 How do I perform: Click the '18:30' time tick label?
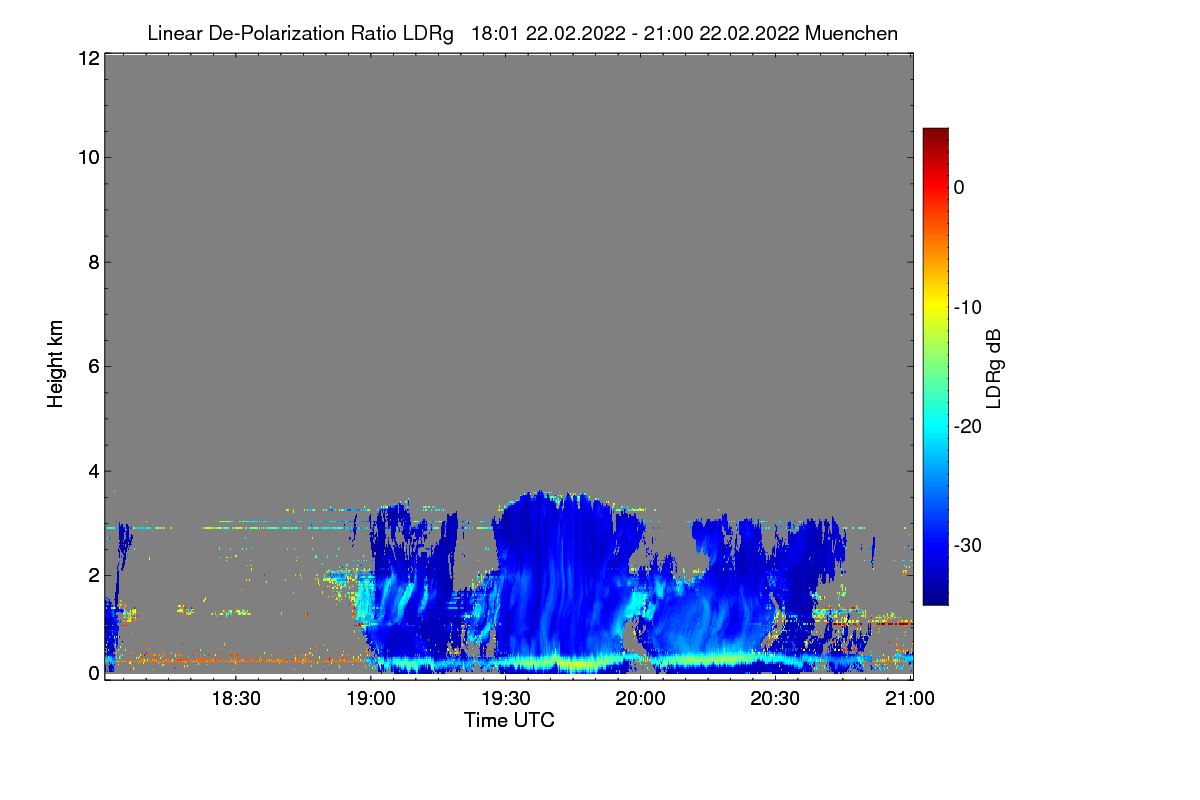point(236,698)
